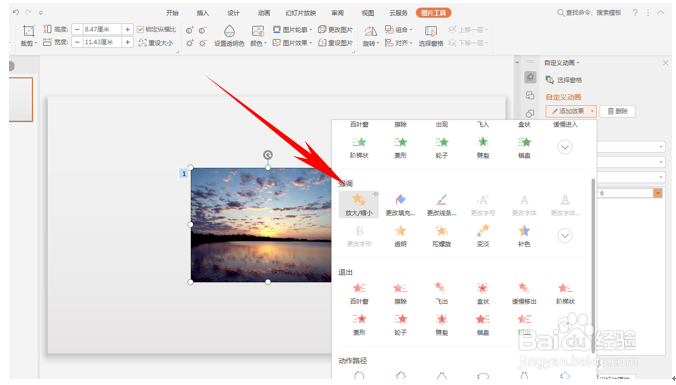Click the height value field 8.47厘米
This screenshot has height=385, width=676.
pos(102,29)
